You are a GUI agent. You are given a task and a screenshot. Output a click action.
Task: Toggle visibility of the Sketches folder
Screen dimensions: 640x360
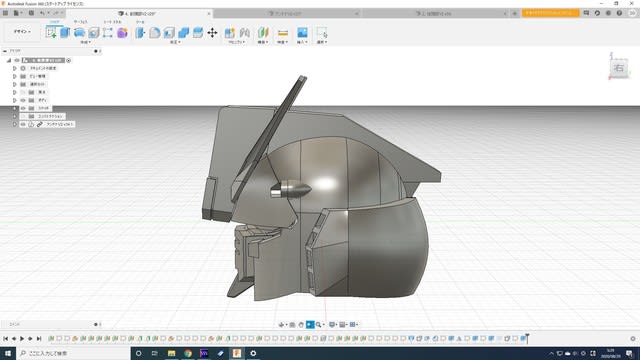[23, 108]
